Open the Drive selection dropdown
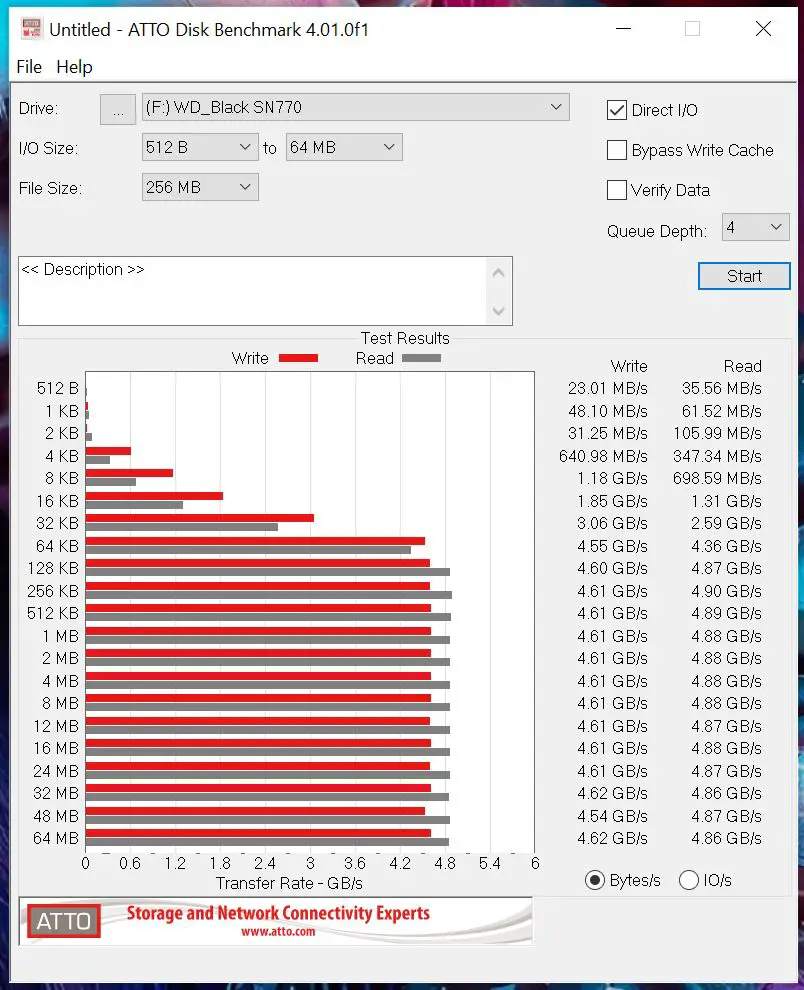This screenshot has width=804, height=990. click(x=356, y=107)
